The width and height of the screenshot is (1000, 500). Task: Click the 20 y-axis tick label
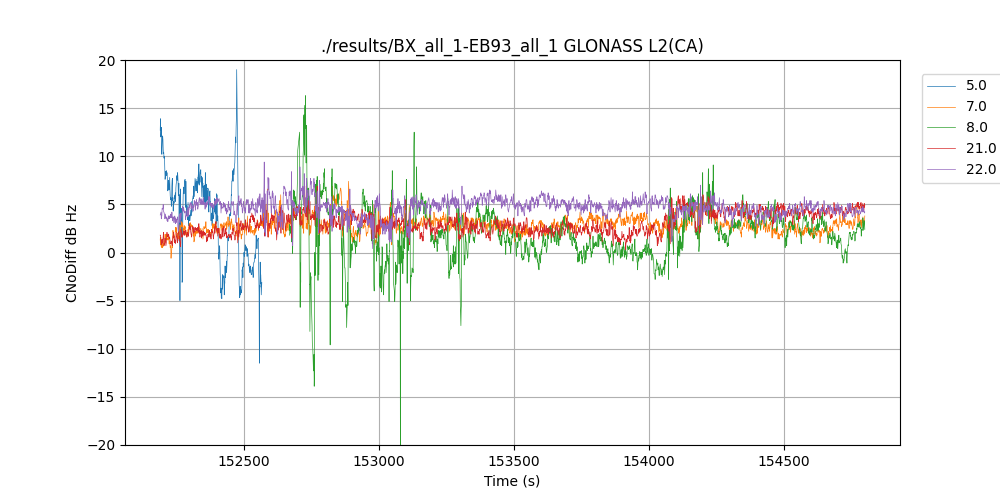click(x=108, y=60)
